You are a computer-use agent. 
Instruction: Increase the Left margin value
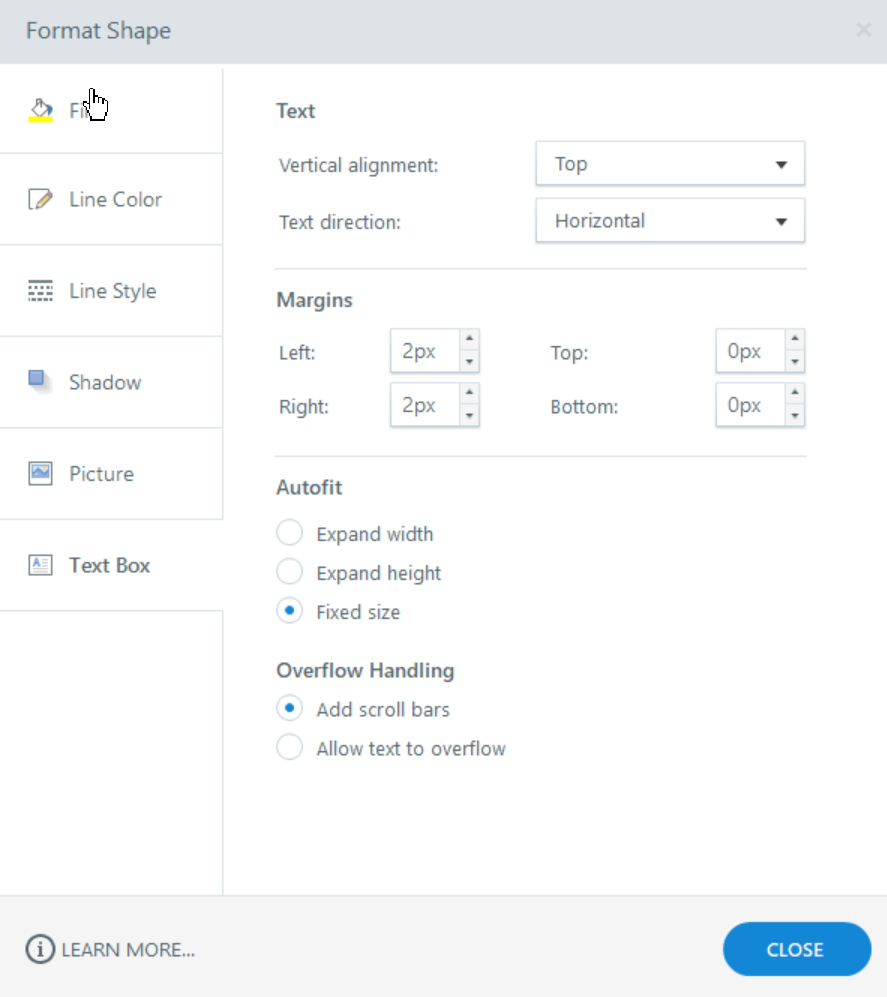(x=470, y=340)
